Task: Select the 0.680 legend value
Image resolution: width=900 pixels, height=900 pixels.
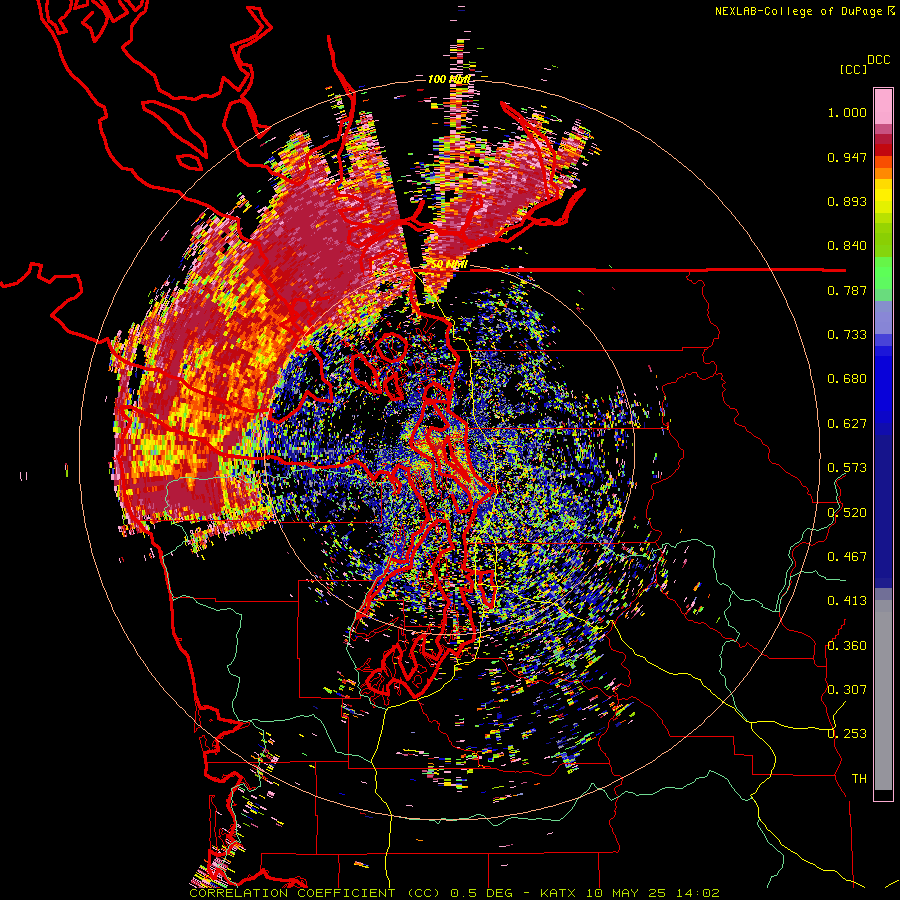Action: point(847,379)
